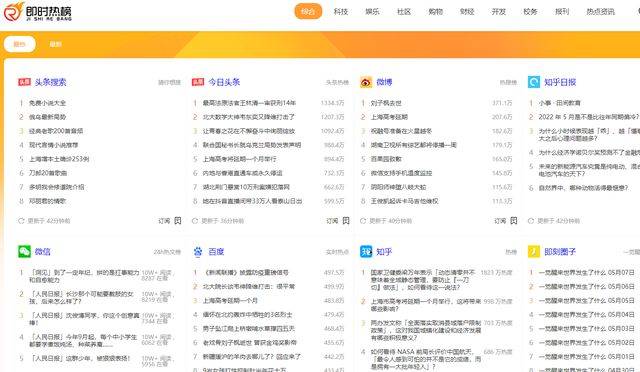Open 知乎 item 4 about NASA
Viewport: 640px width, 372px height.
pos(426,359)
